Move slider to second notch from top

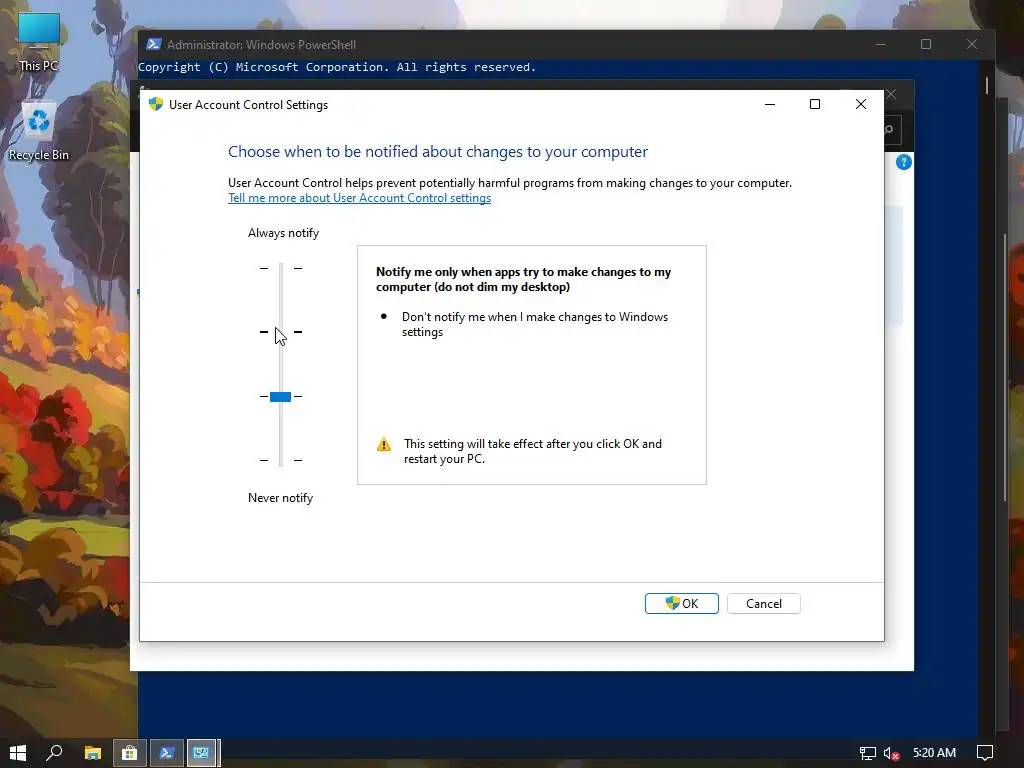pyautogui.click(x=281, y=332)
